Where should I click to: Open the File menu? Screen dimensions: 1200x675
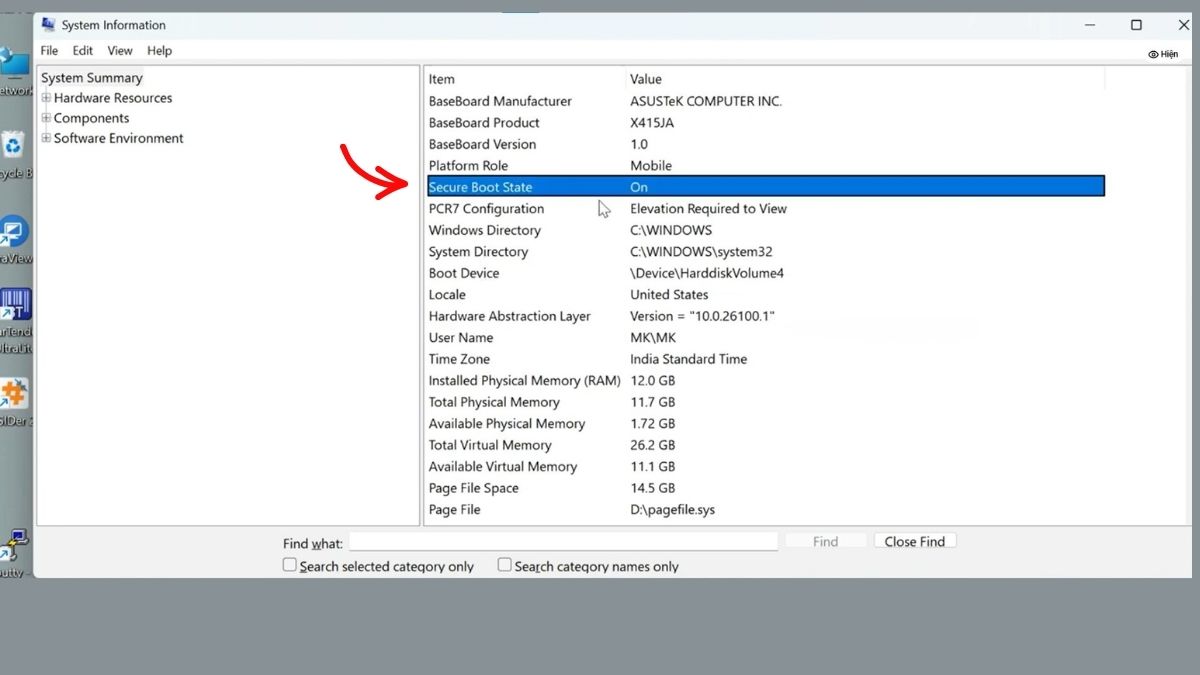pyautogui.click(x=49, y=50)
